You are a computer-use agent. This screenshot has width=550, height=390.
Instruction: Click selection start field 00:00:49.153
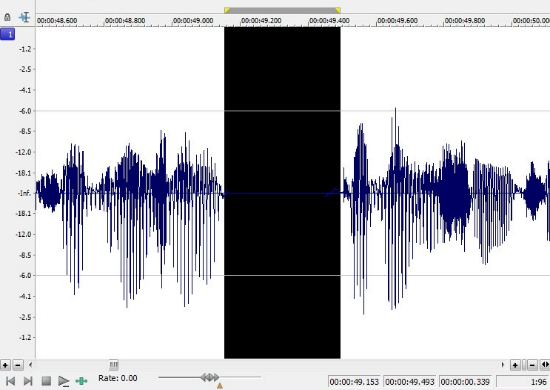click(354, 382)
